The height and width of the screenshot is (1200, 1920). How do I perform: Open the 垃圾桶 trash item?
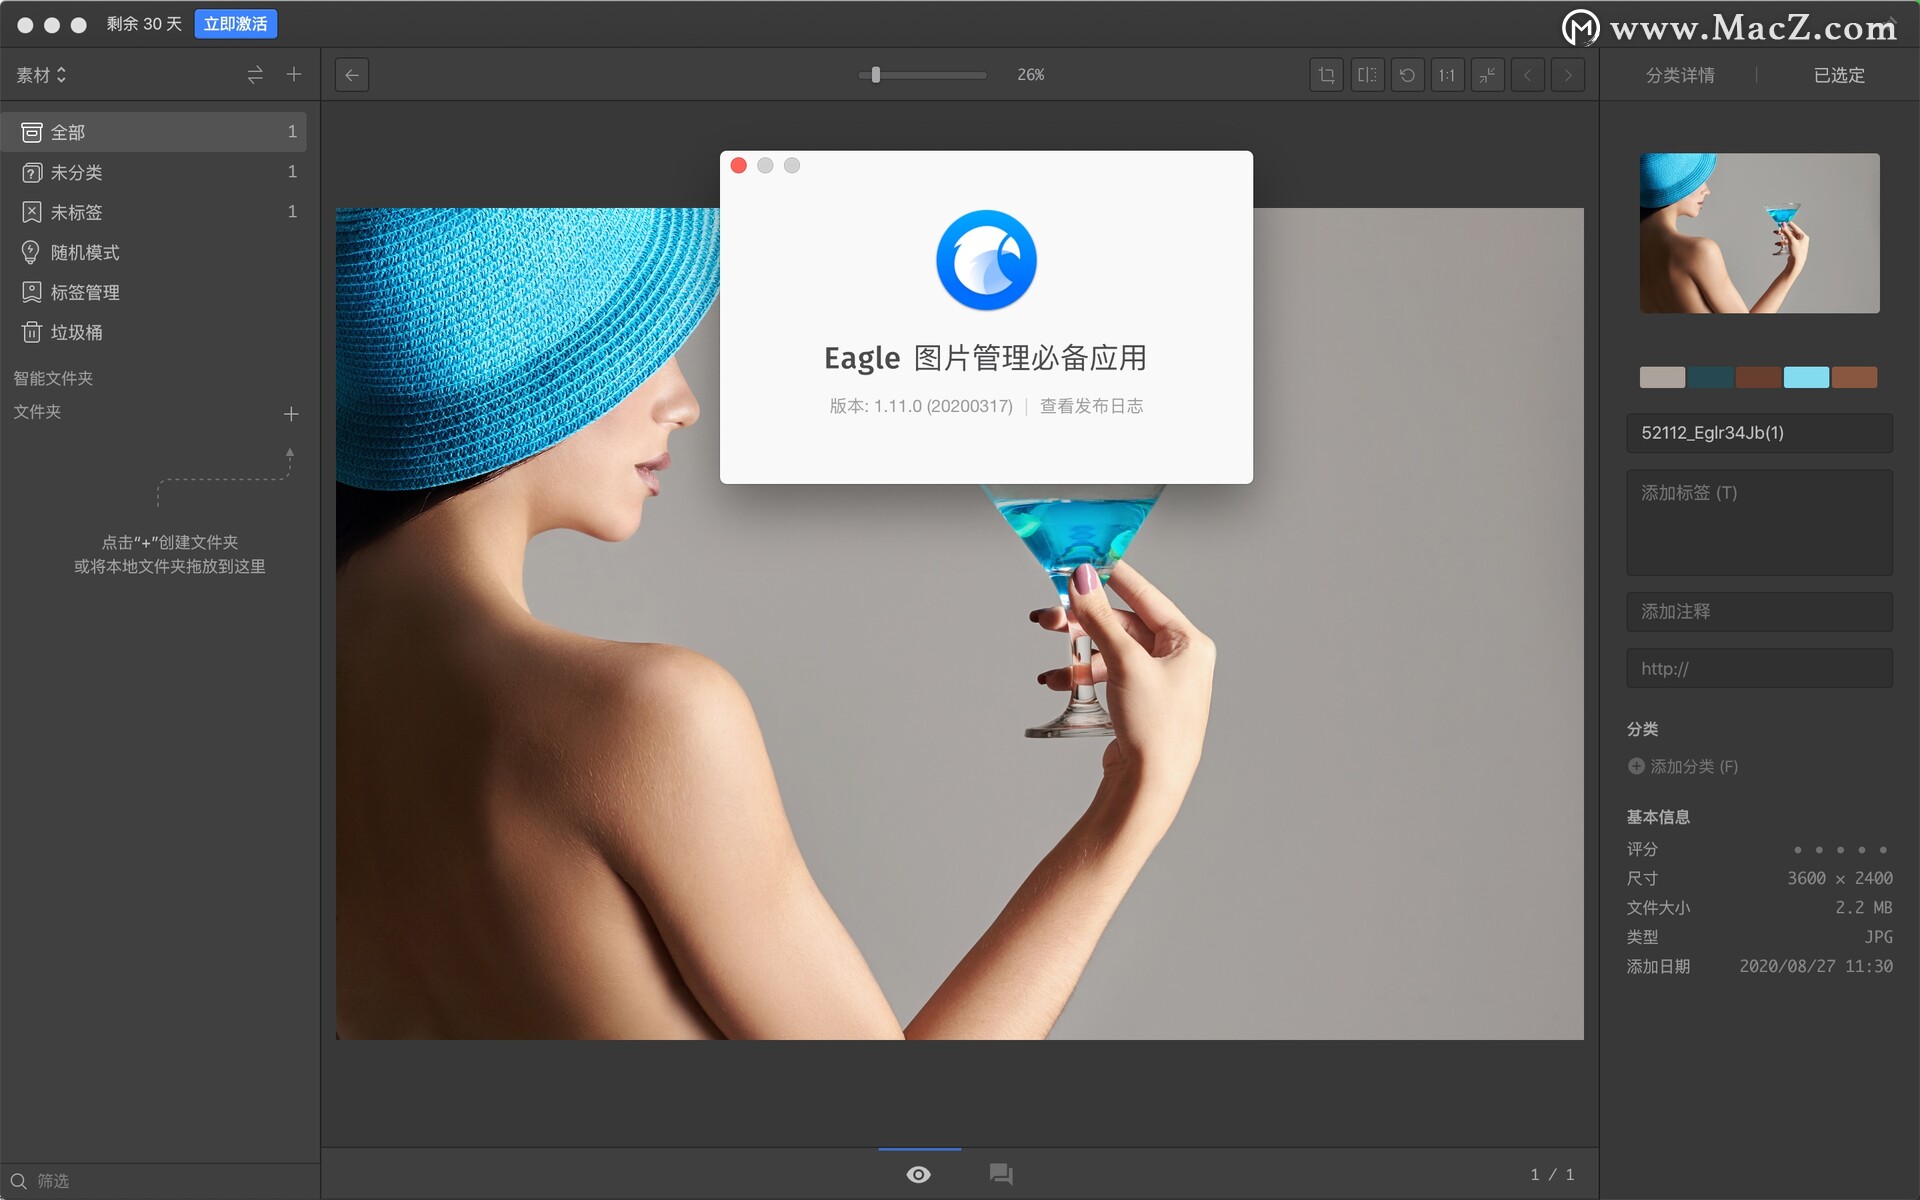77,332
